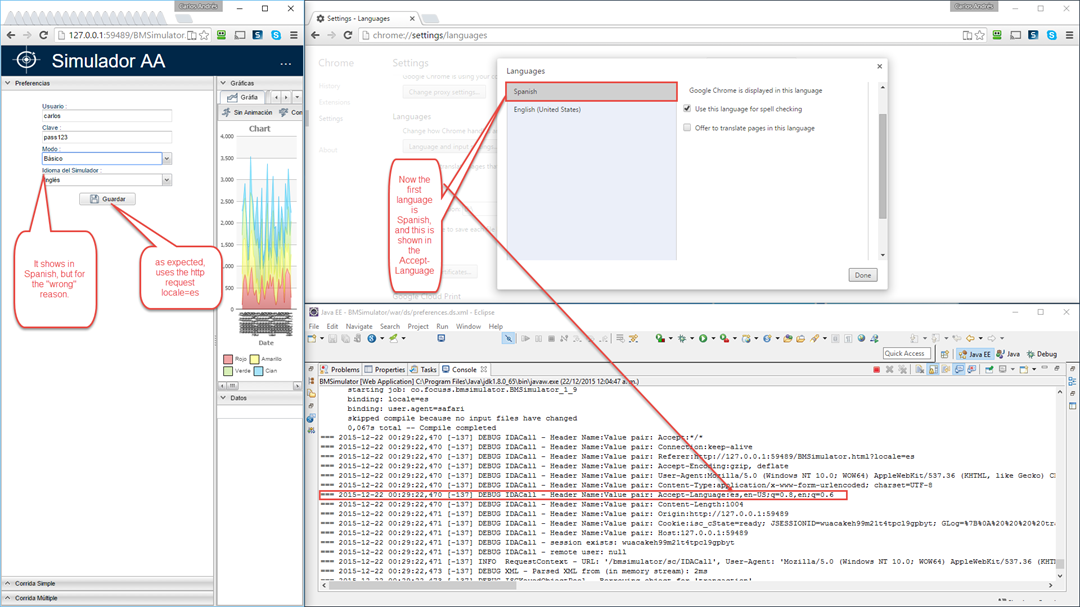Click the Clave input field
The height and width of the screenshot is (607, 1080).
pyautogui.click(x=107, y=137)
